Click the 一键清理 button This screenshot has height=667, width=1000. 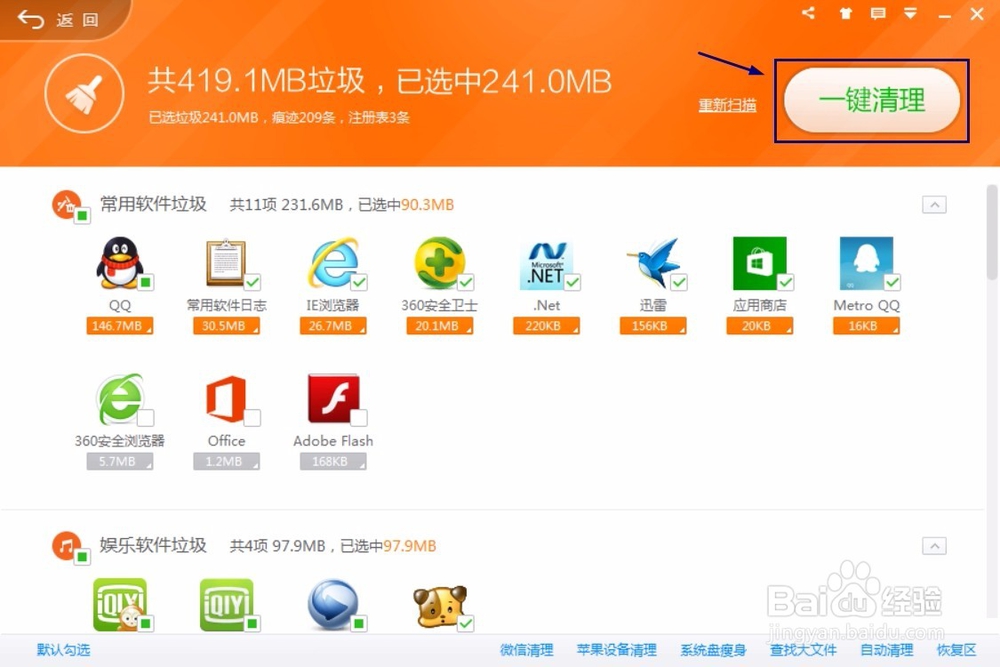pyautogui.click(x=871, y=101)
